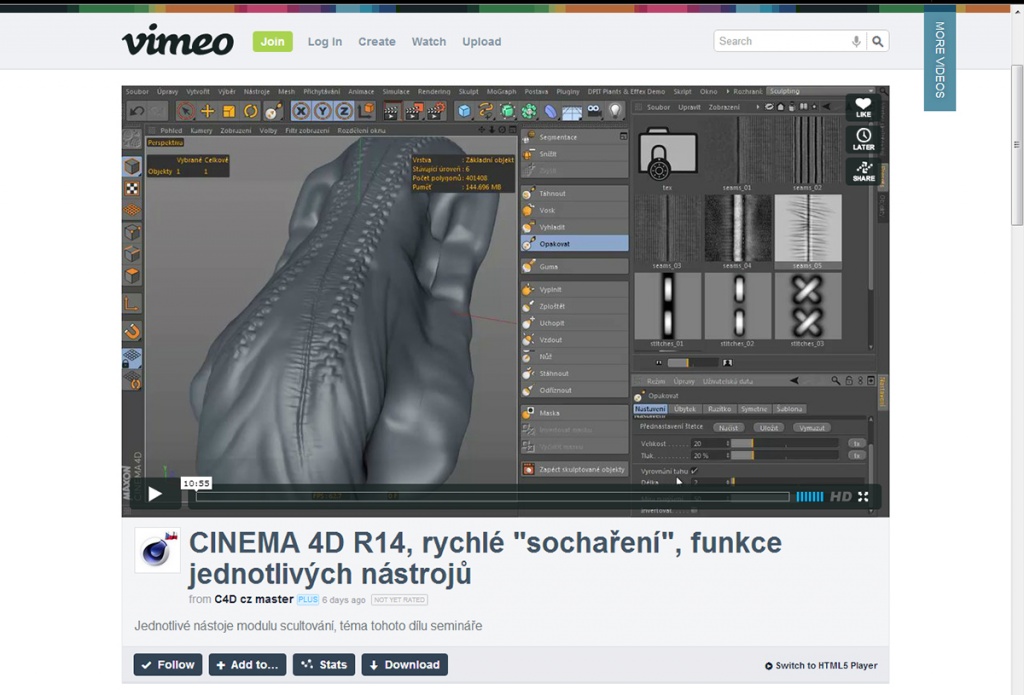Viewport: 1024px width, 695px height.
Task: Click the blue Cube primitive icon
Action: [464, 111]
